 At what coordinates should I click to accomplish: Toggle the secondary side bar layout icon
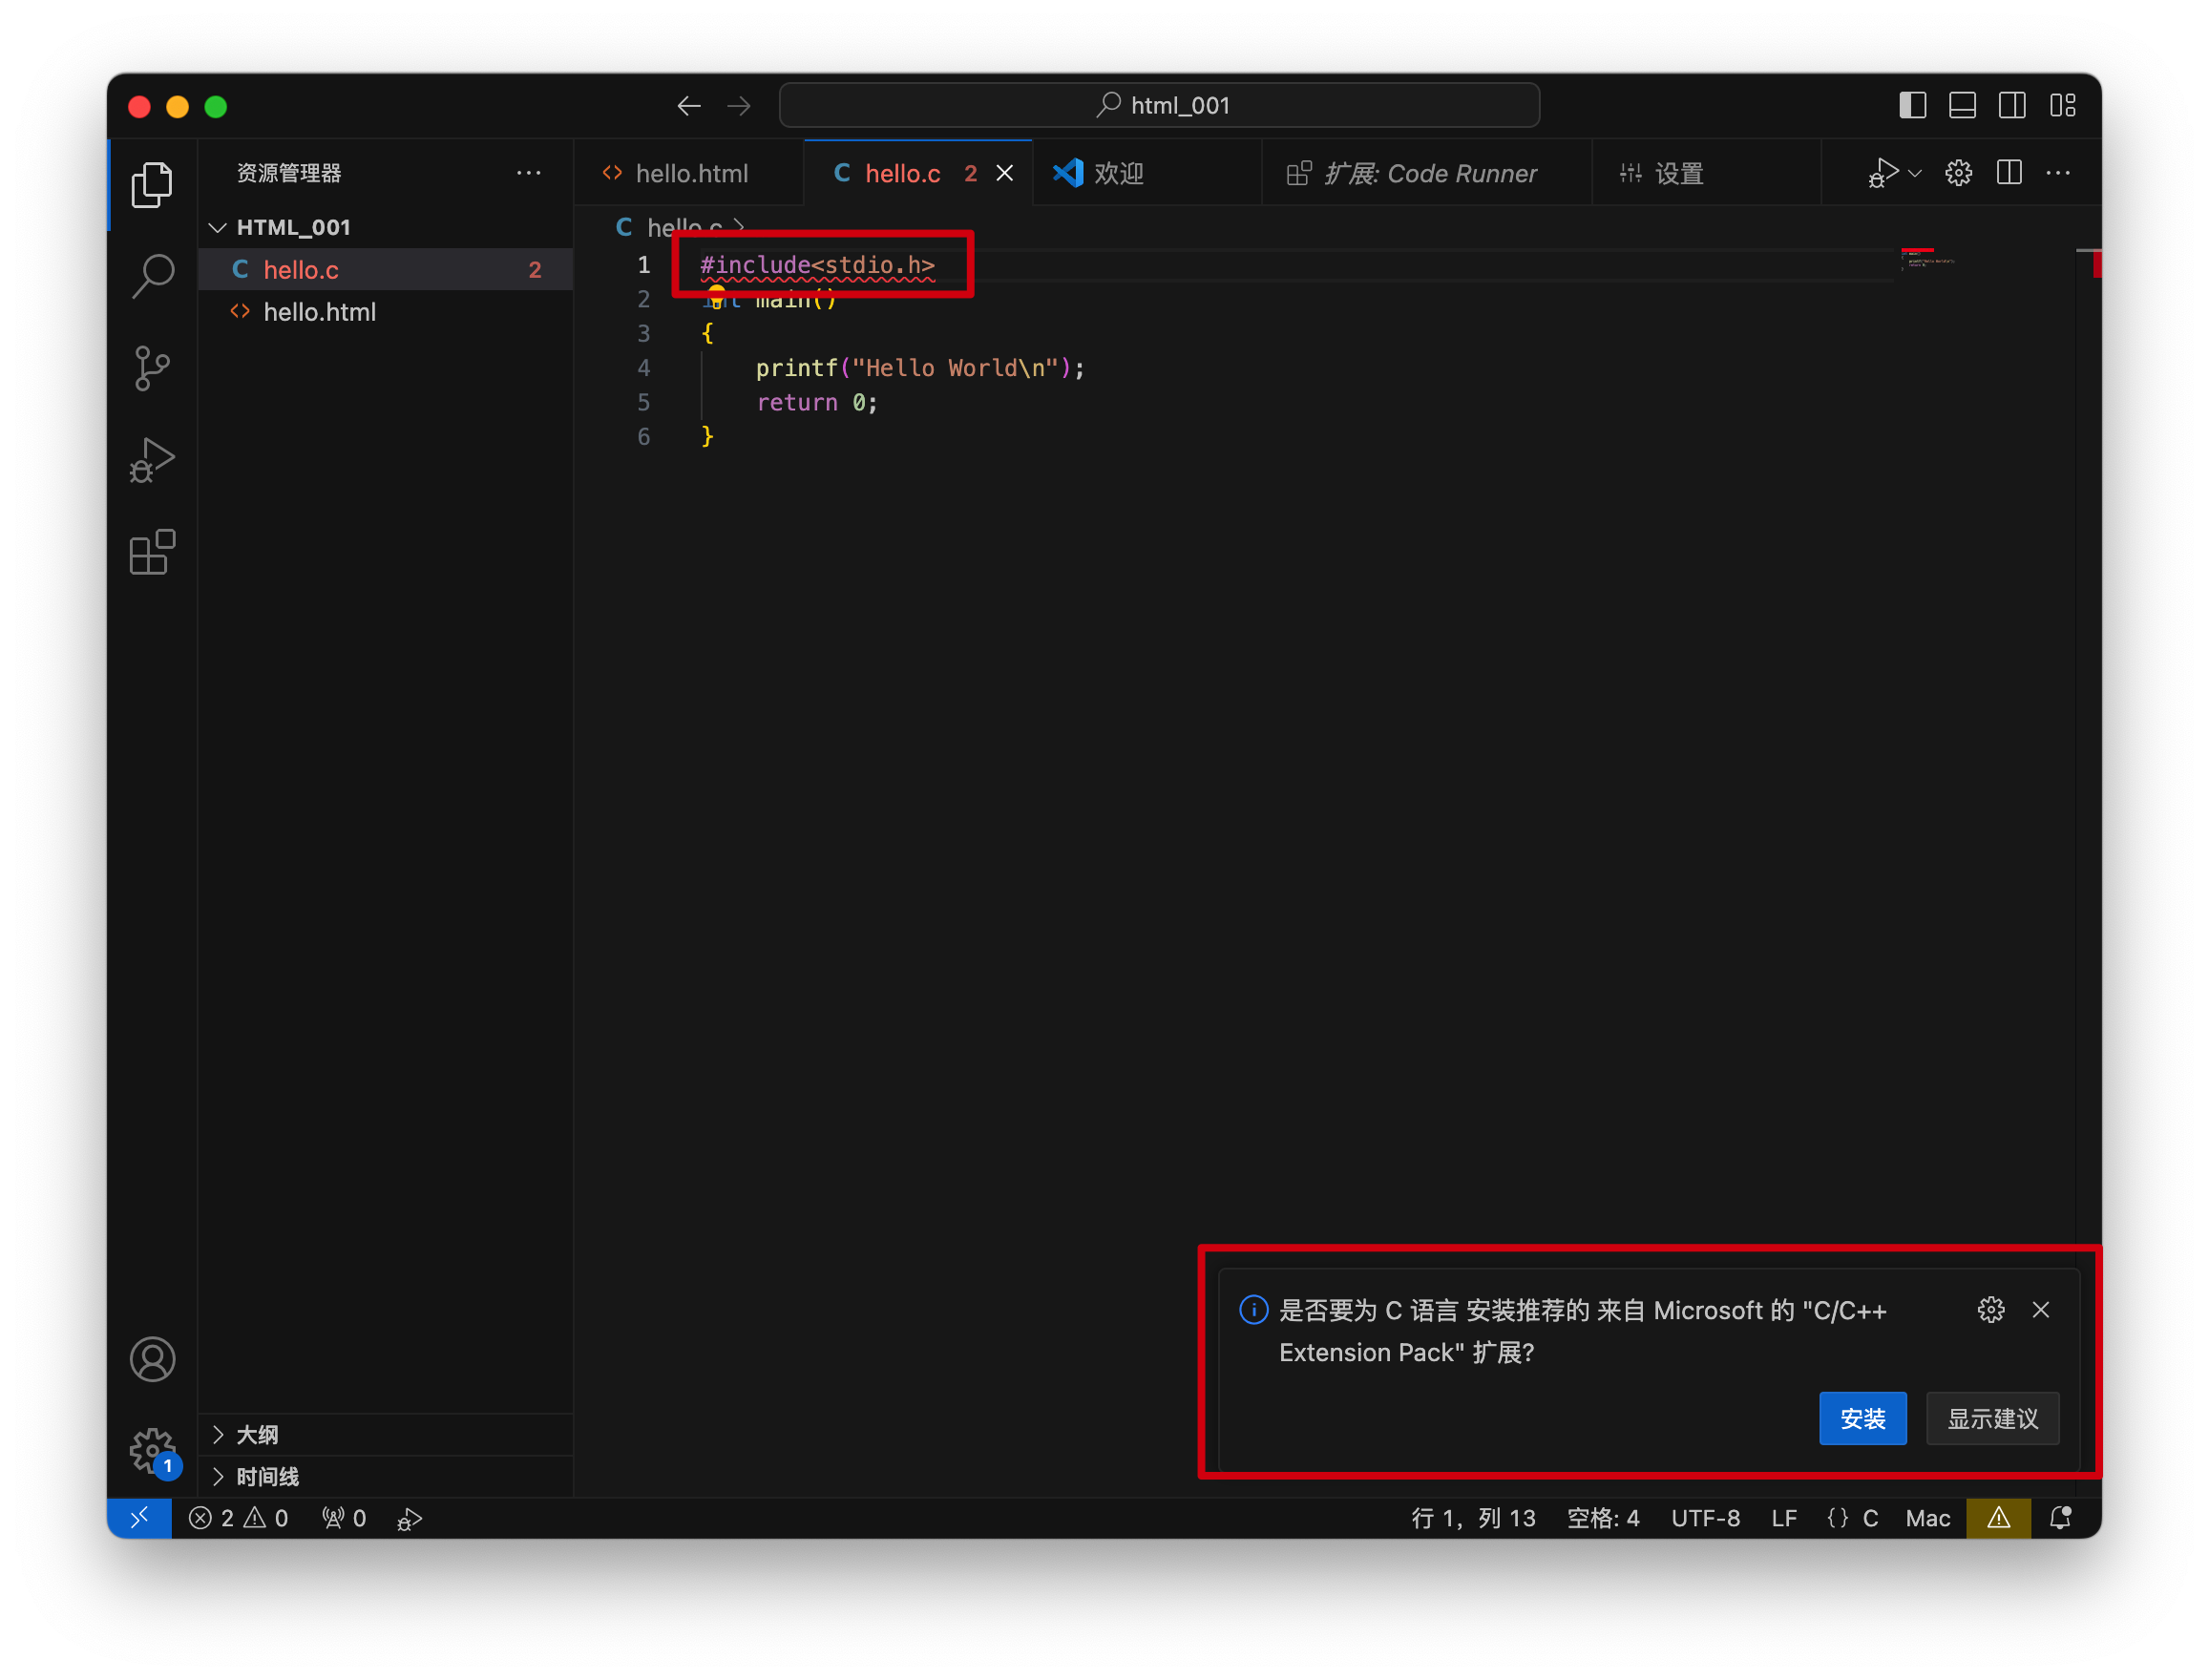[x=2012, y=105]
